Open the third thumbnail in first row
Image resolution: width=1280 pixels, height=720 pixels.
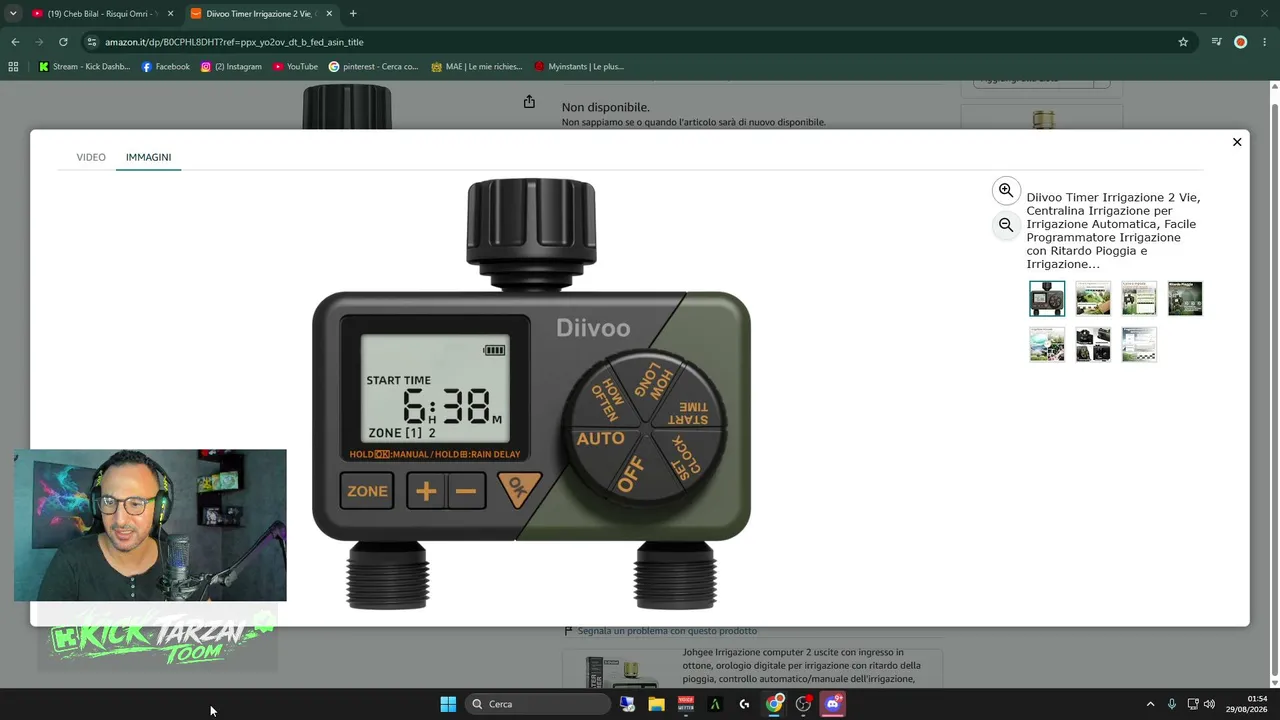pos(1139,298)
